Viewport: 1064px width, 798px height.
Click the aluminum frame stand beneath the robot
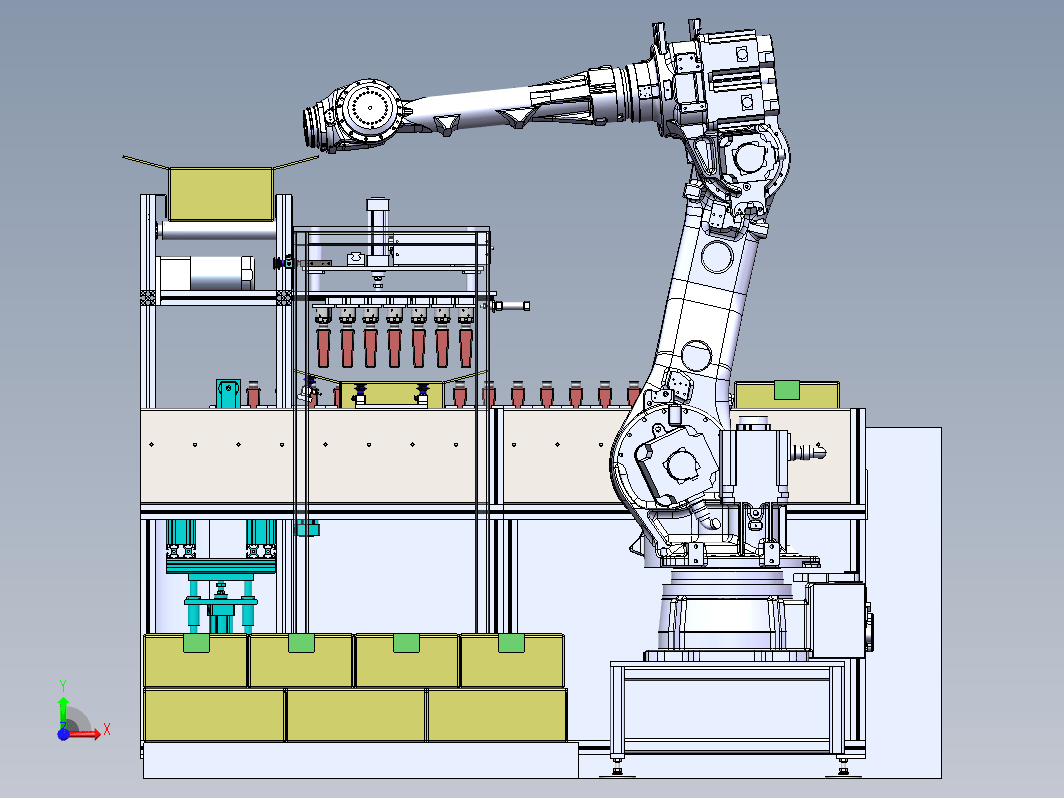(728, 709)
